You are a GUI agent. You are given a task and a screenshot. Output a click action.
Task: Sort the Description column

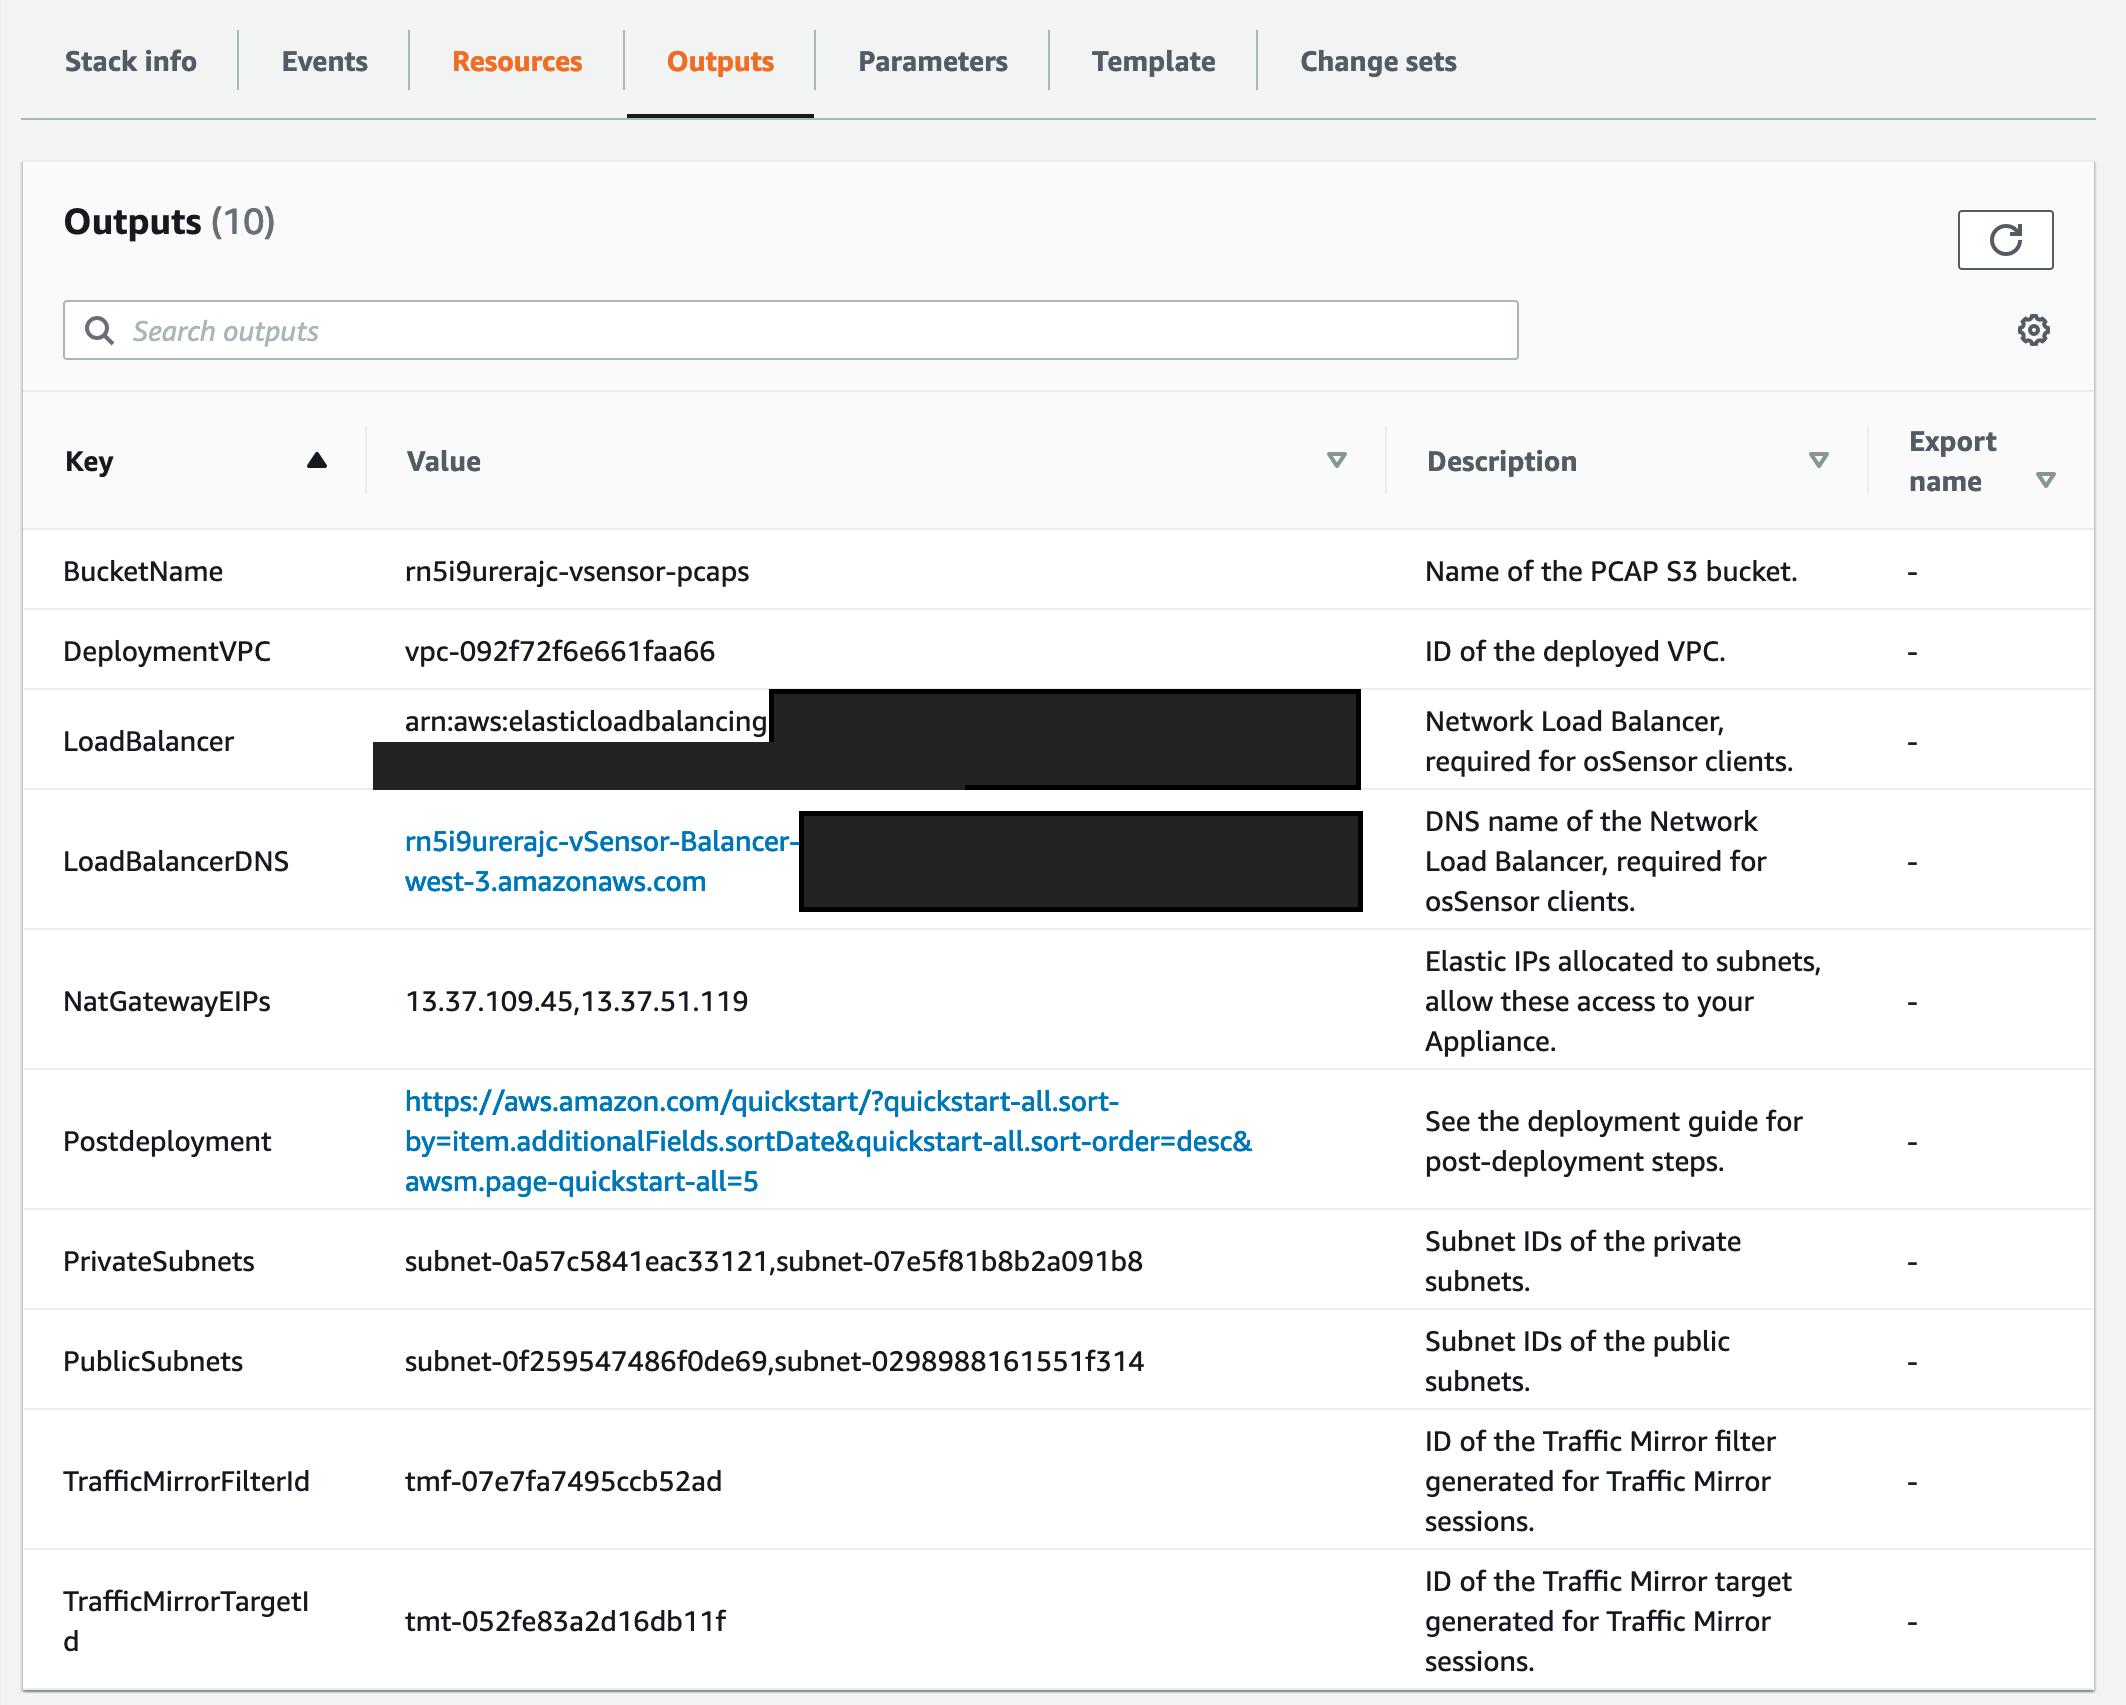tap(1819, 460)
